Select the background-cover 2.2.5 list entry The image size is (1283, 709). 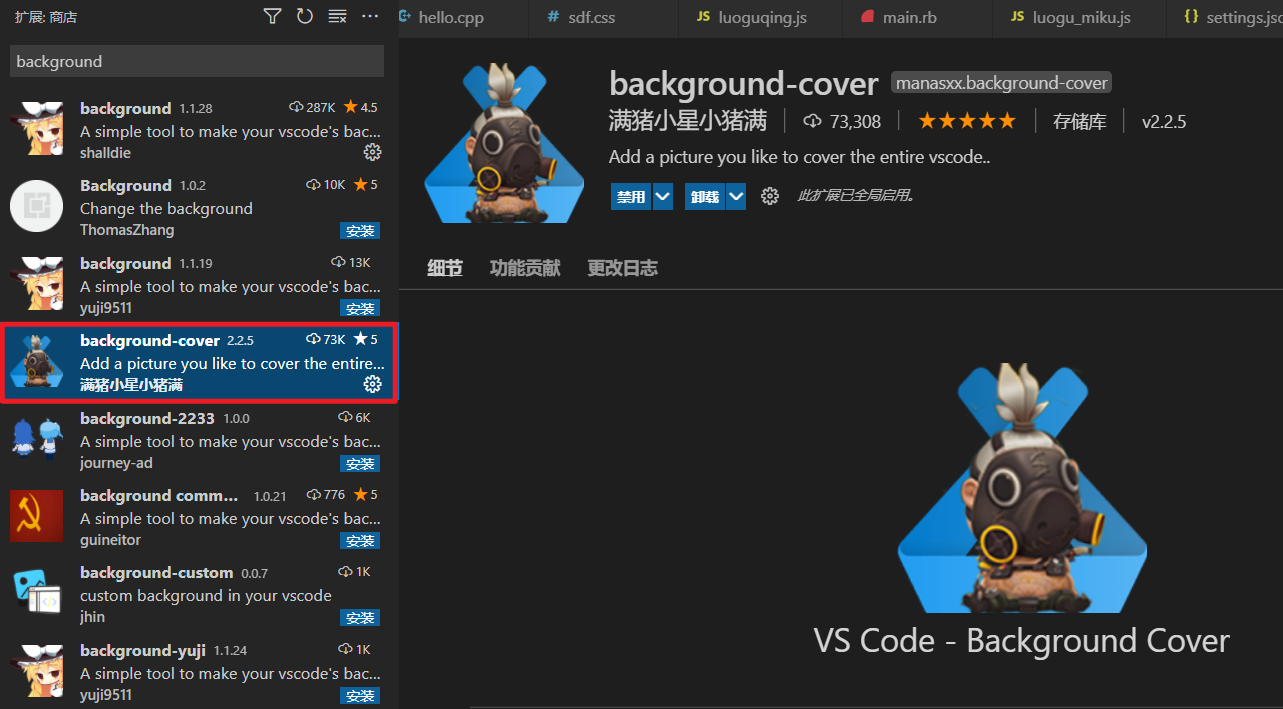coord(199,362)
